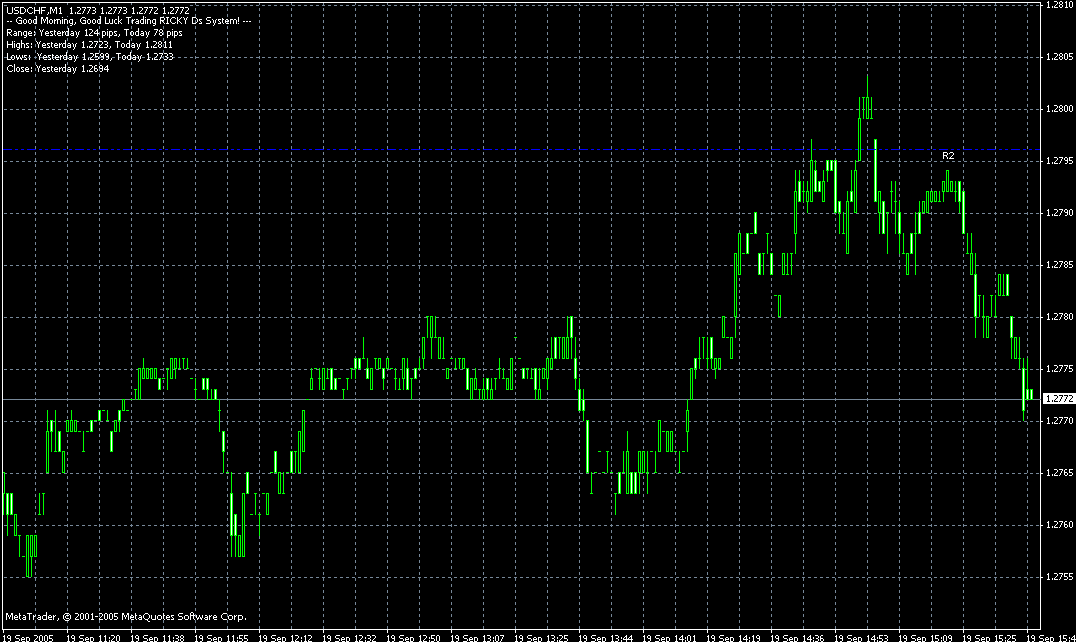This screenshot has height=642, width=1076.
Task: Click the 19 Sep 12:32 time label
Action: click(x=349, y=637)
